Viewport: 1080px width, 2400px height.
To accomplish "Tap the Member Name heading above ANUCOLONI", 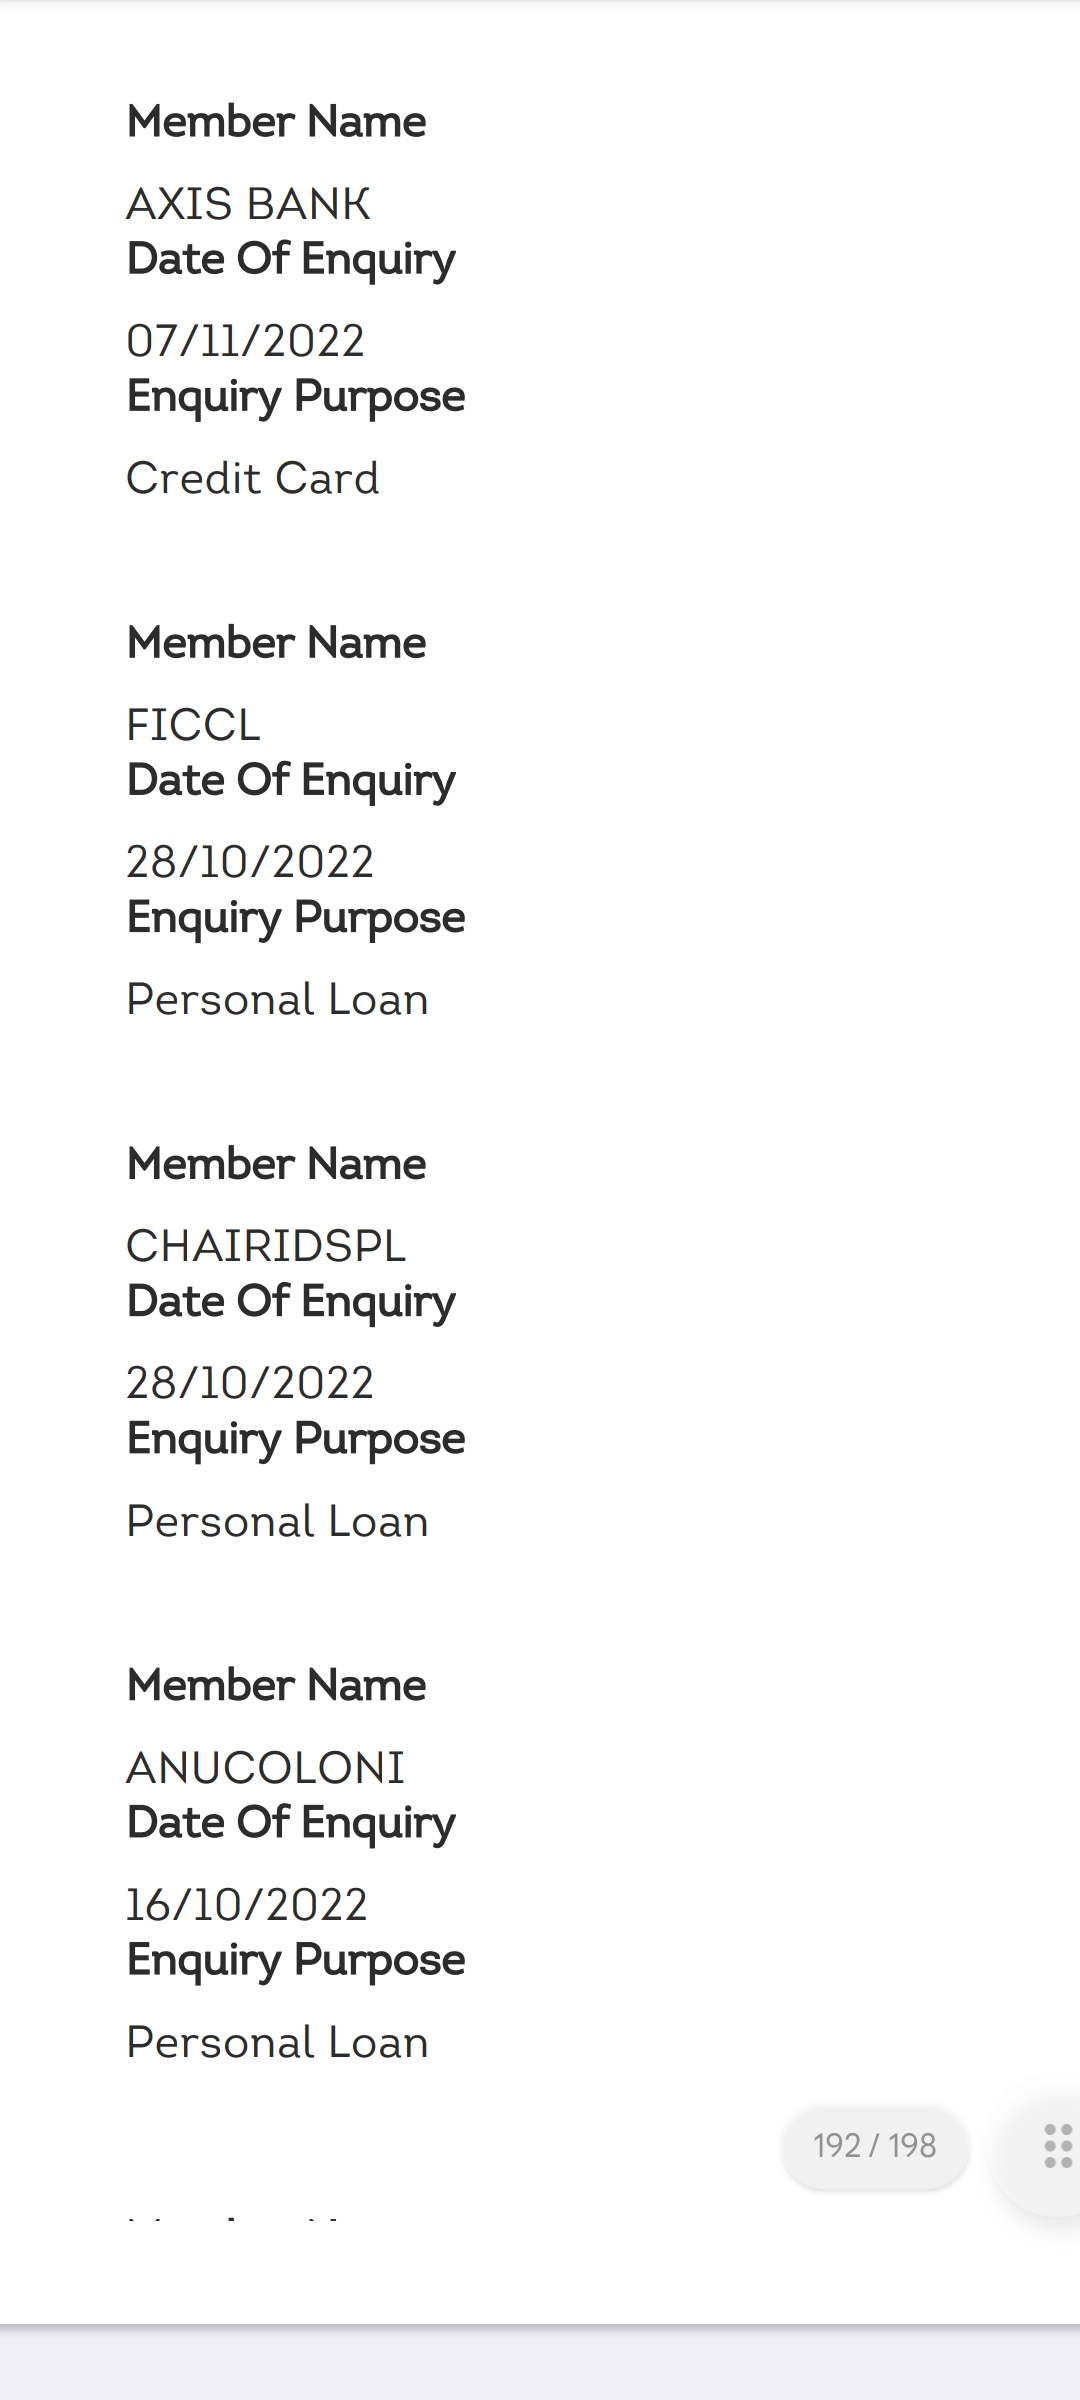I will (276, 1686).
